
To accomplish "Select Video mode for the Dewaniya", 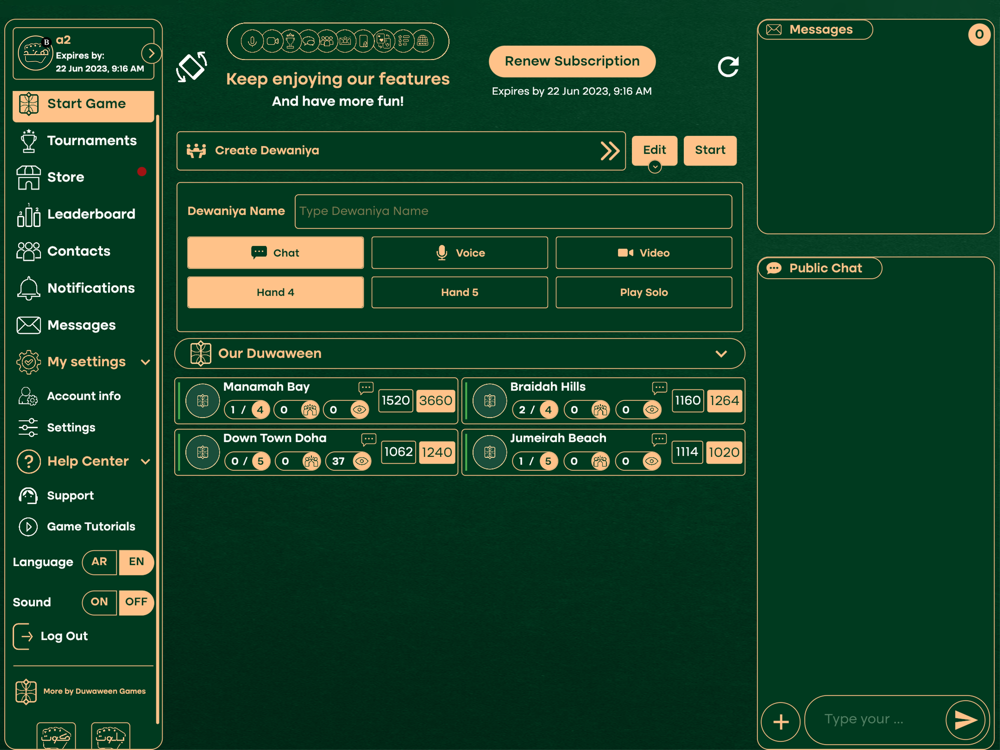I will (x=643, y=253).
